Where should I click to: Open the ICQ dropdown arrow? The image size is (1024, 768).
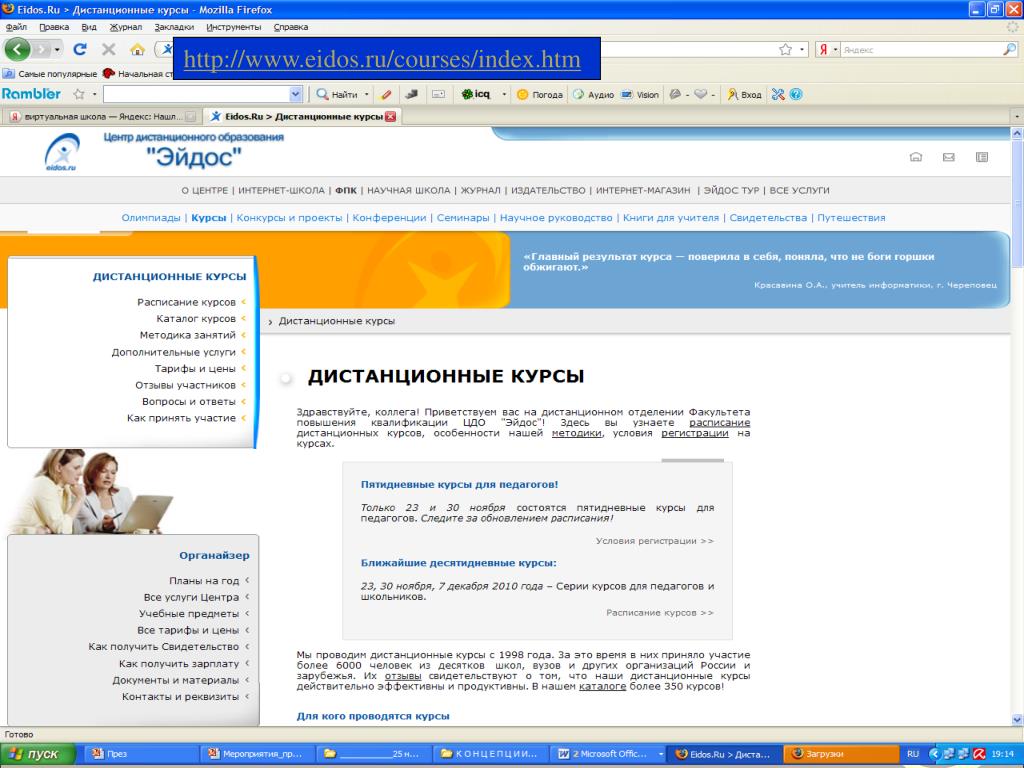coord(504,95)
